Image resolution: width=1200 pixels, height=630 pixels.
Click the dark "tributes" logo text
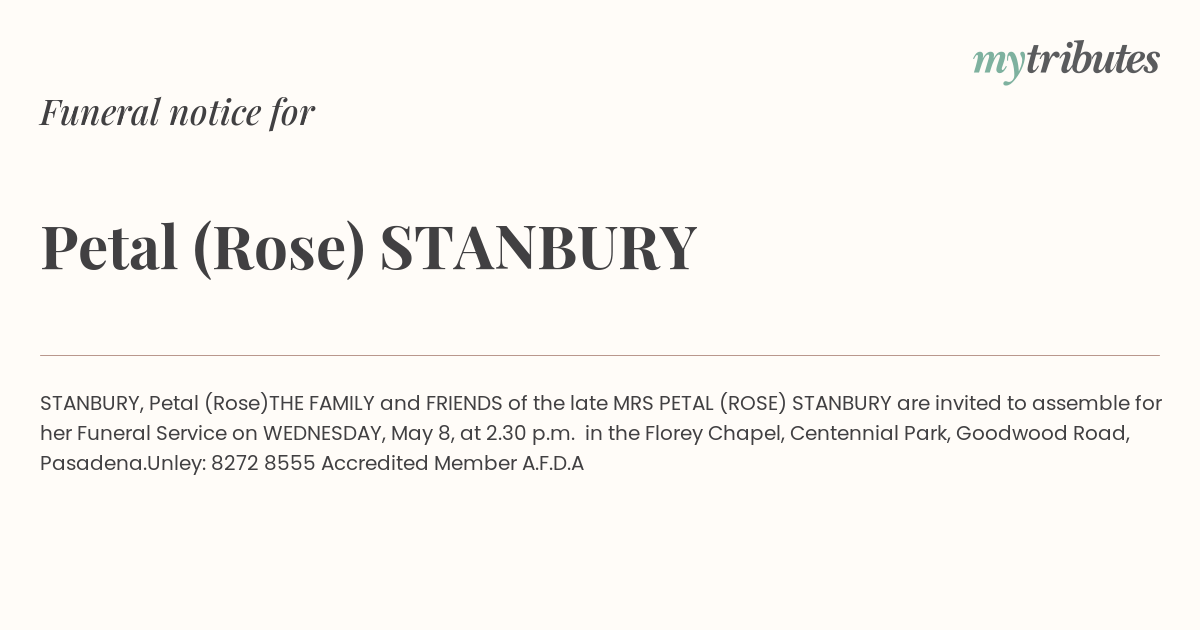[x=1092, y=60]
